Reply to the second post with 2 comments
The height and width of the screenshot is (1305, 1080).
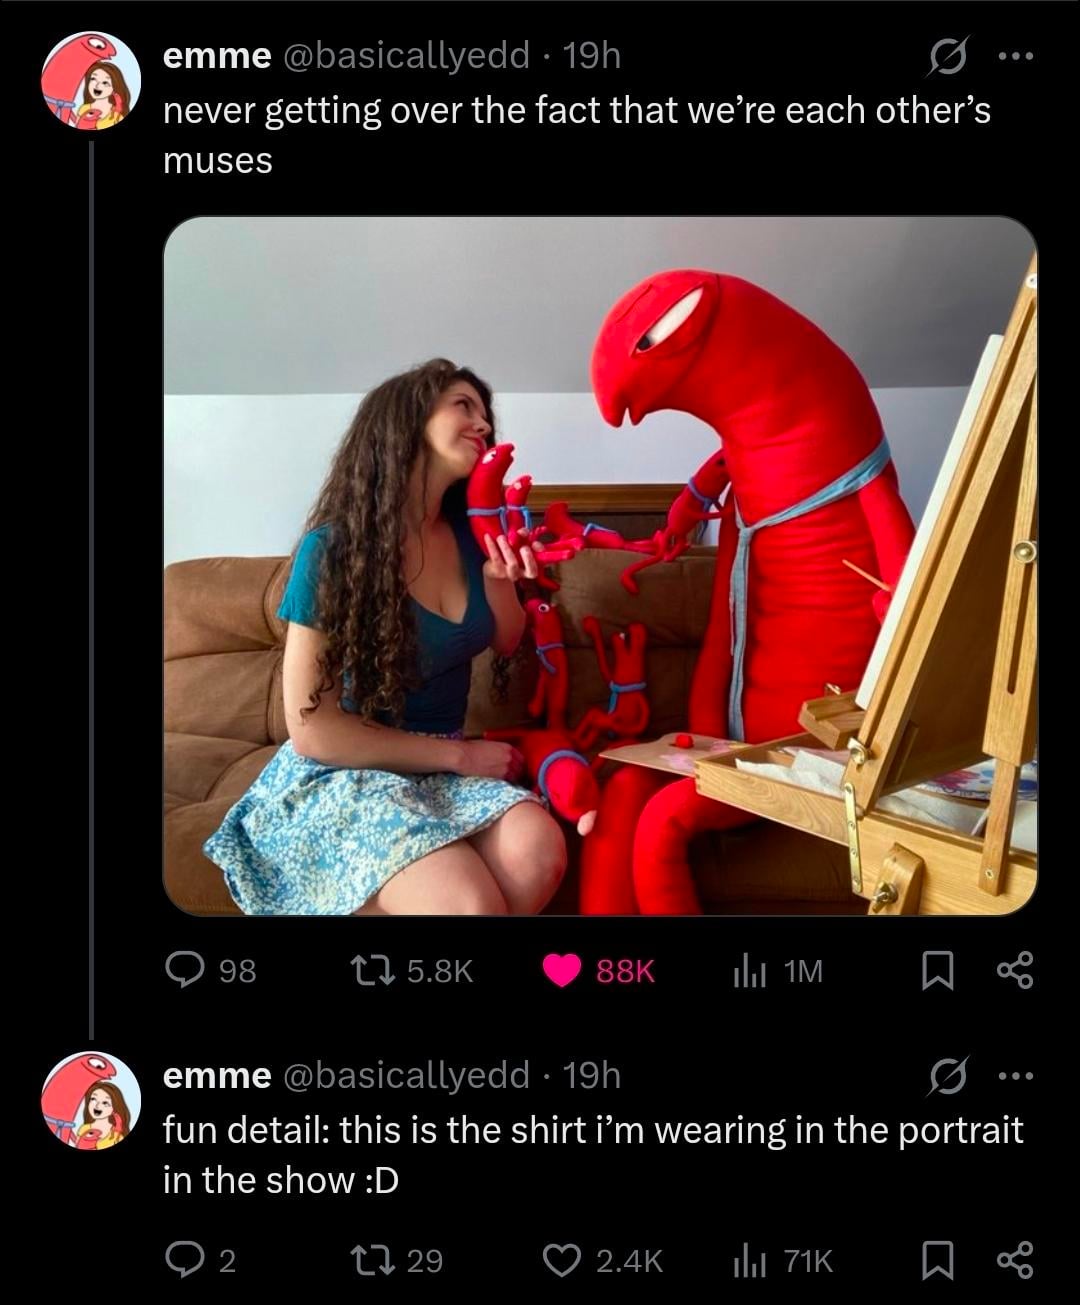pyautogui.click(x=185, y=1260)
